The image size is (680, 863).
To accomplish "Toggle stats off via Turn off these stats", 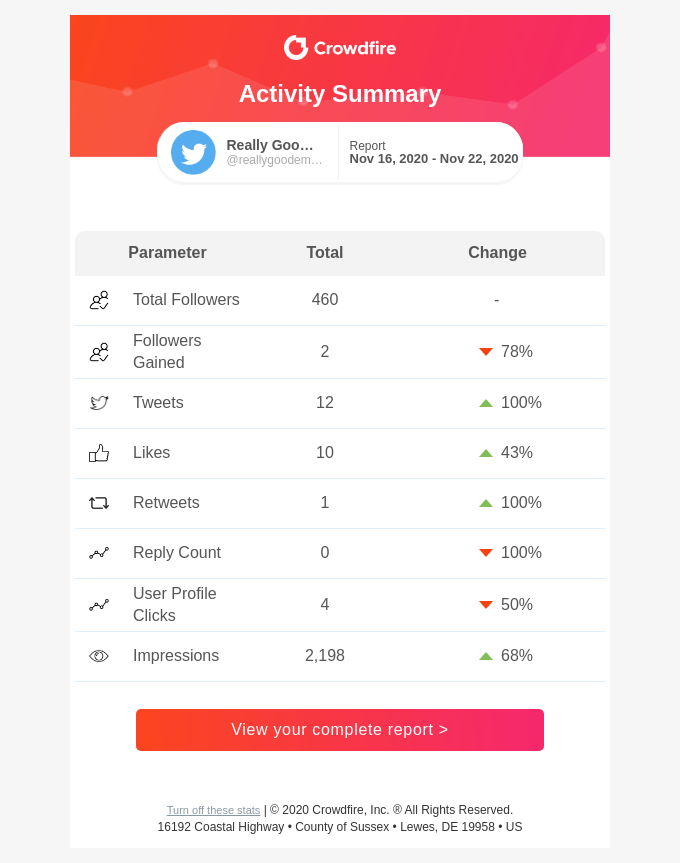I will tap(213, 810).
